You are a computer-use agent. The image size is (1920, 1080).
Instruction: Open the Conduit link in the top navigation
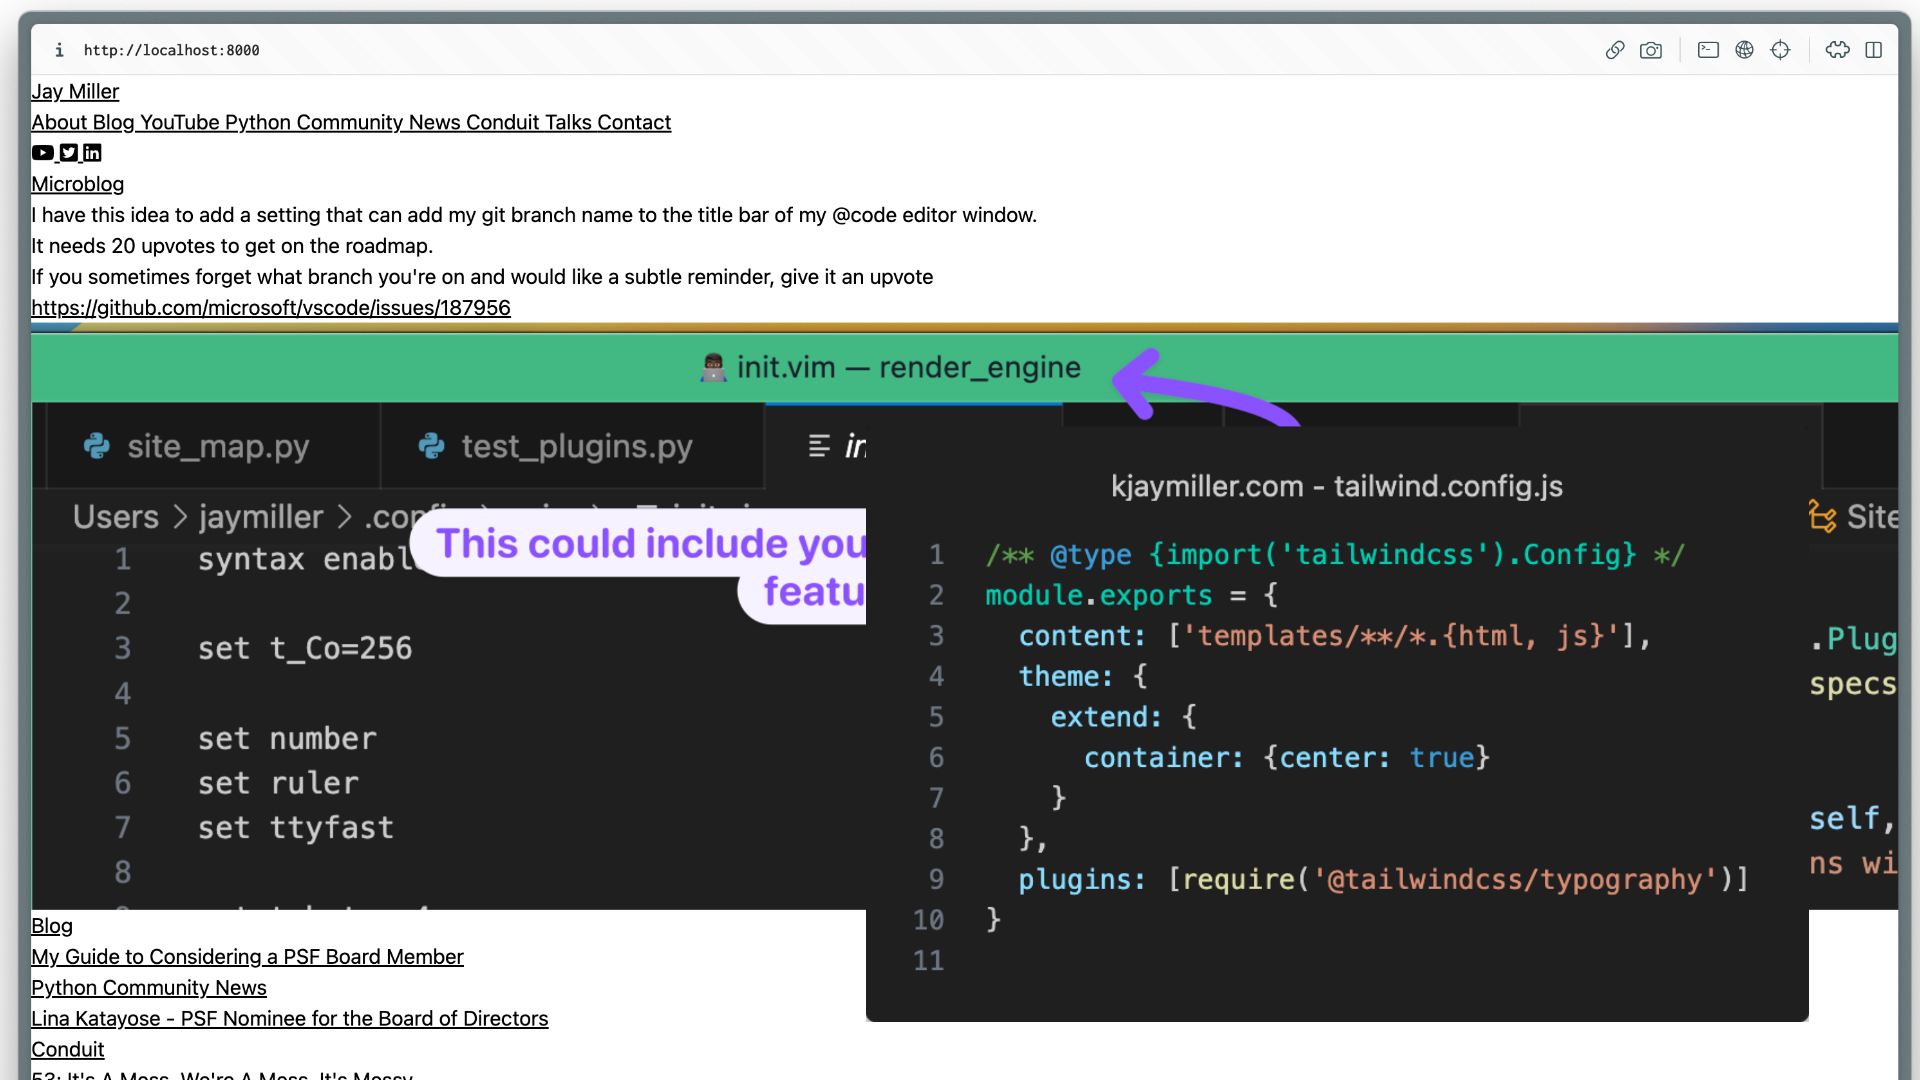click(503, 122)
